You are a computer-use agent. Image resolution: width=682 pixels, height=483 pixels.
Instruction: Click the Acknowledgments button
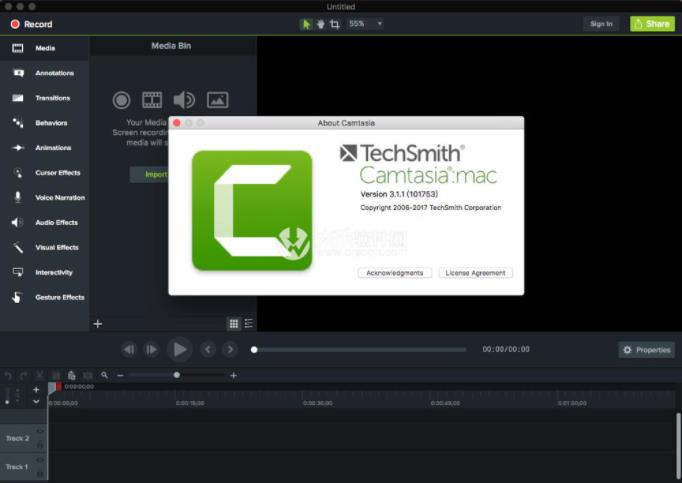point(394,273)
